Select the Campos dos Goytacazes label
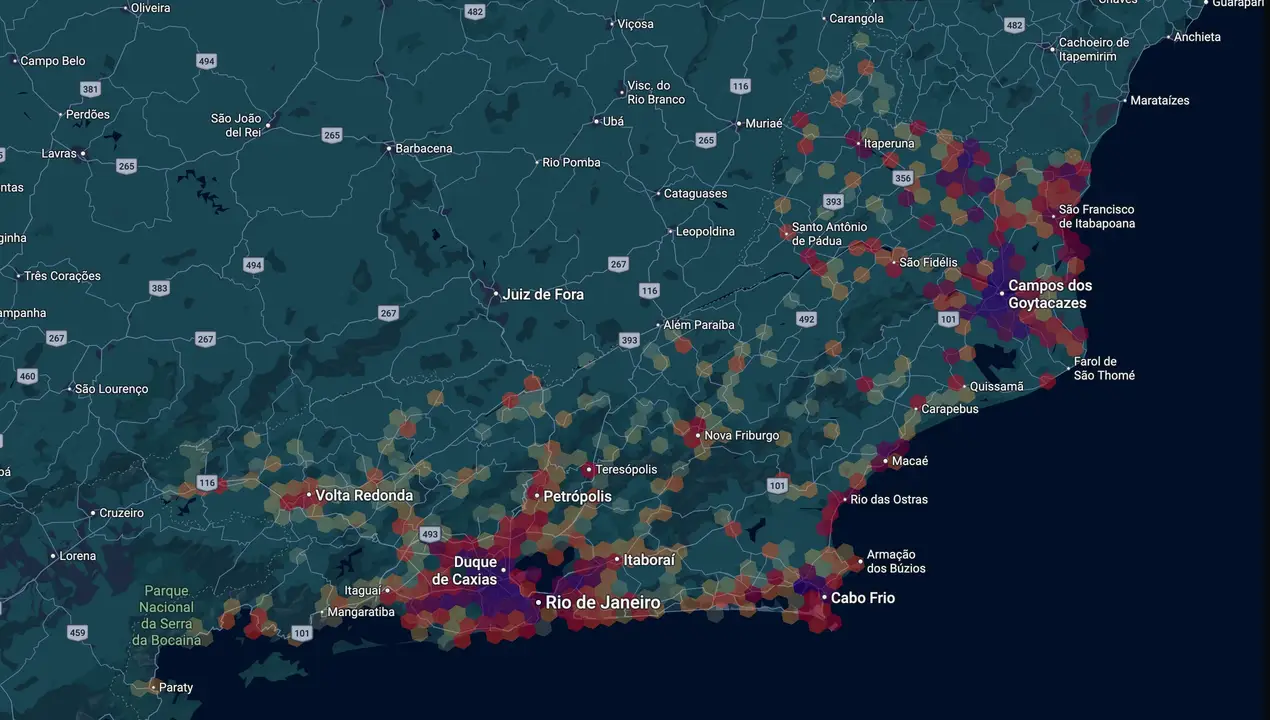Screen dimensions: 1270x720 [x=1049, y=294]
